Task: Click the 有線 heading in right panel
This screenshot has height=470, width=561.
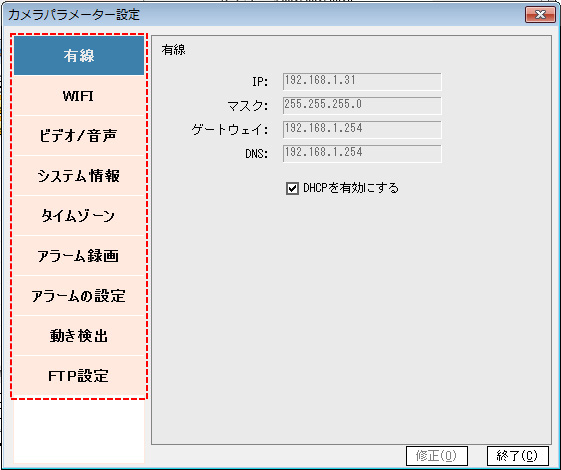Action: [174, 50]
